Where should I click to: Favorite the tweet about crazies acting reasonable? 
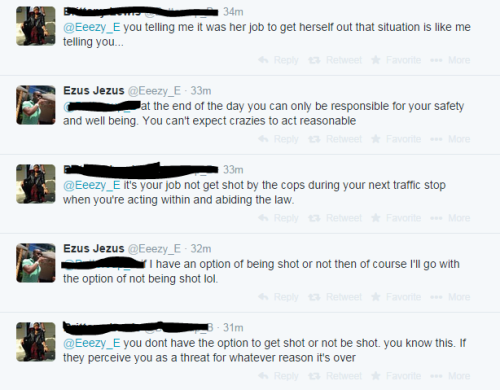(396, 139)
